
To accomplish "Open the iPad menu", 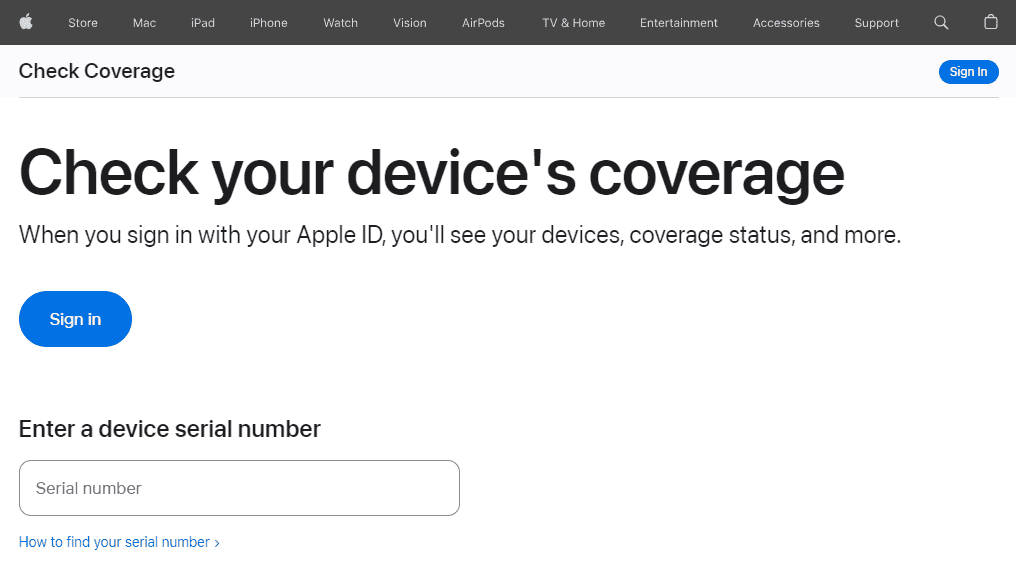I will pos(203,23).
